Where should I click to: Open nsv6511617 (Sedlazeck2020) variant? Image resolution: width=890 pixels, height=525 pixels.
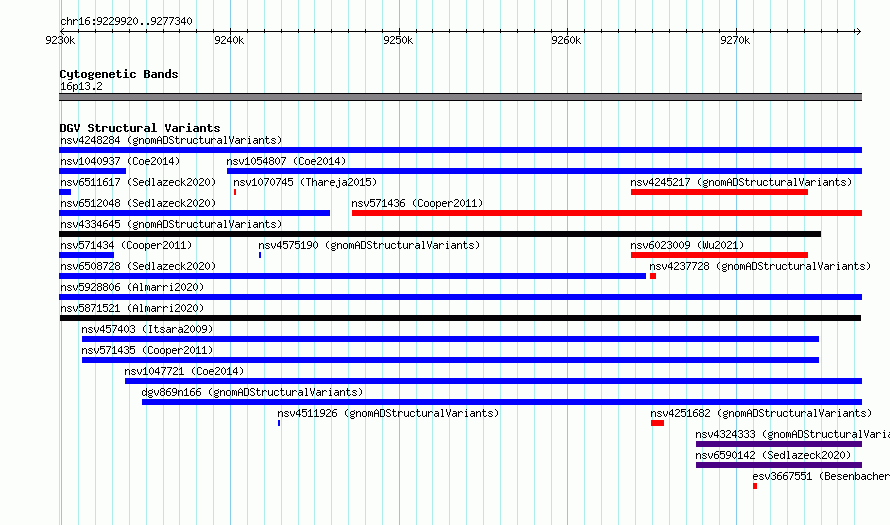tap(138, 182)
